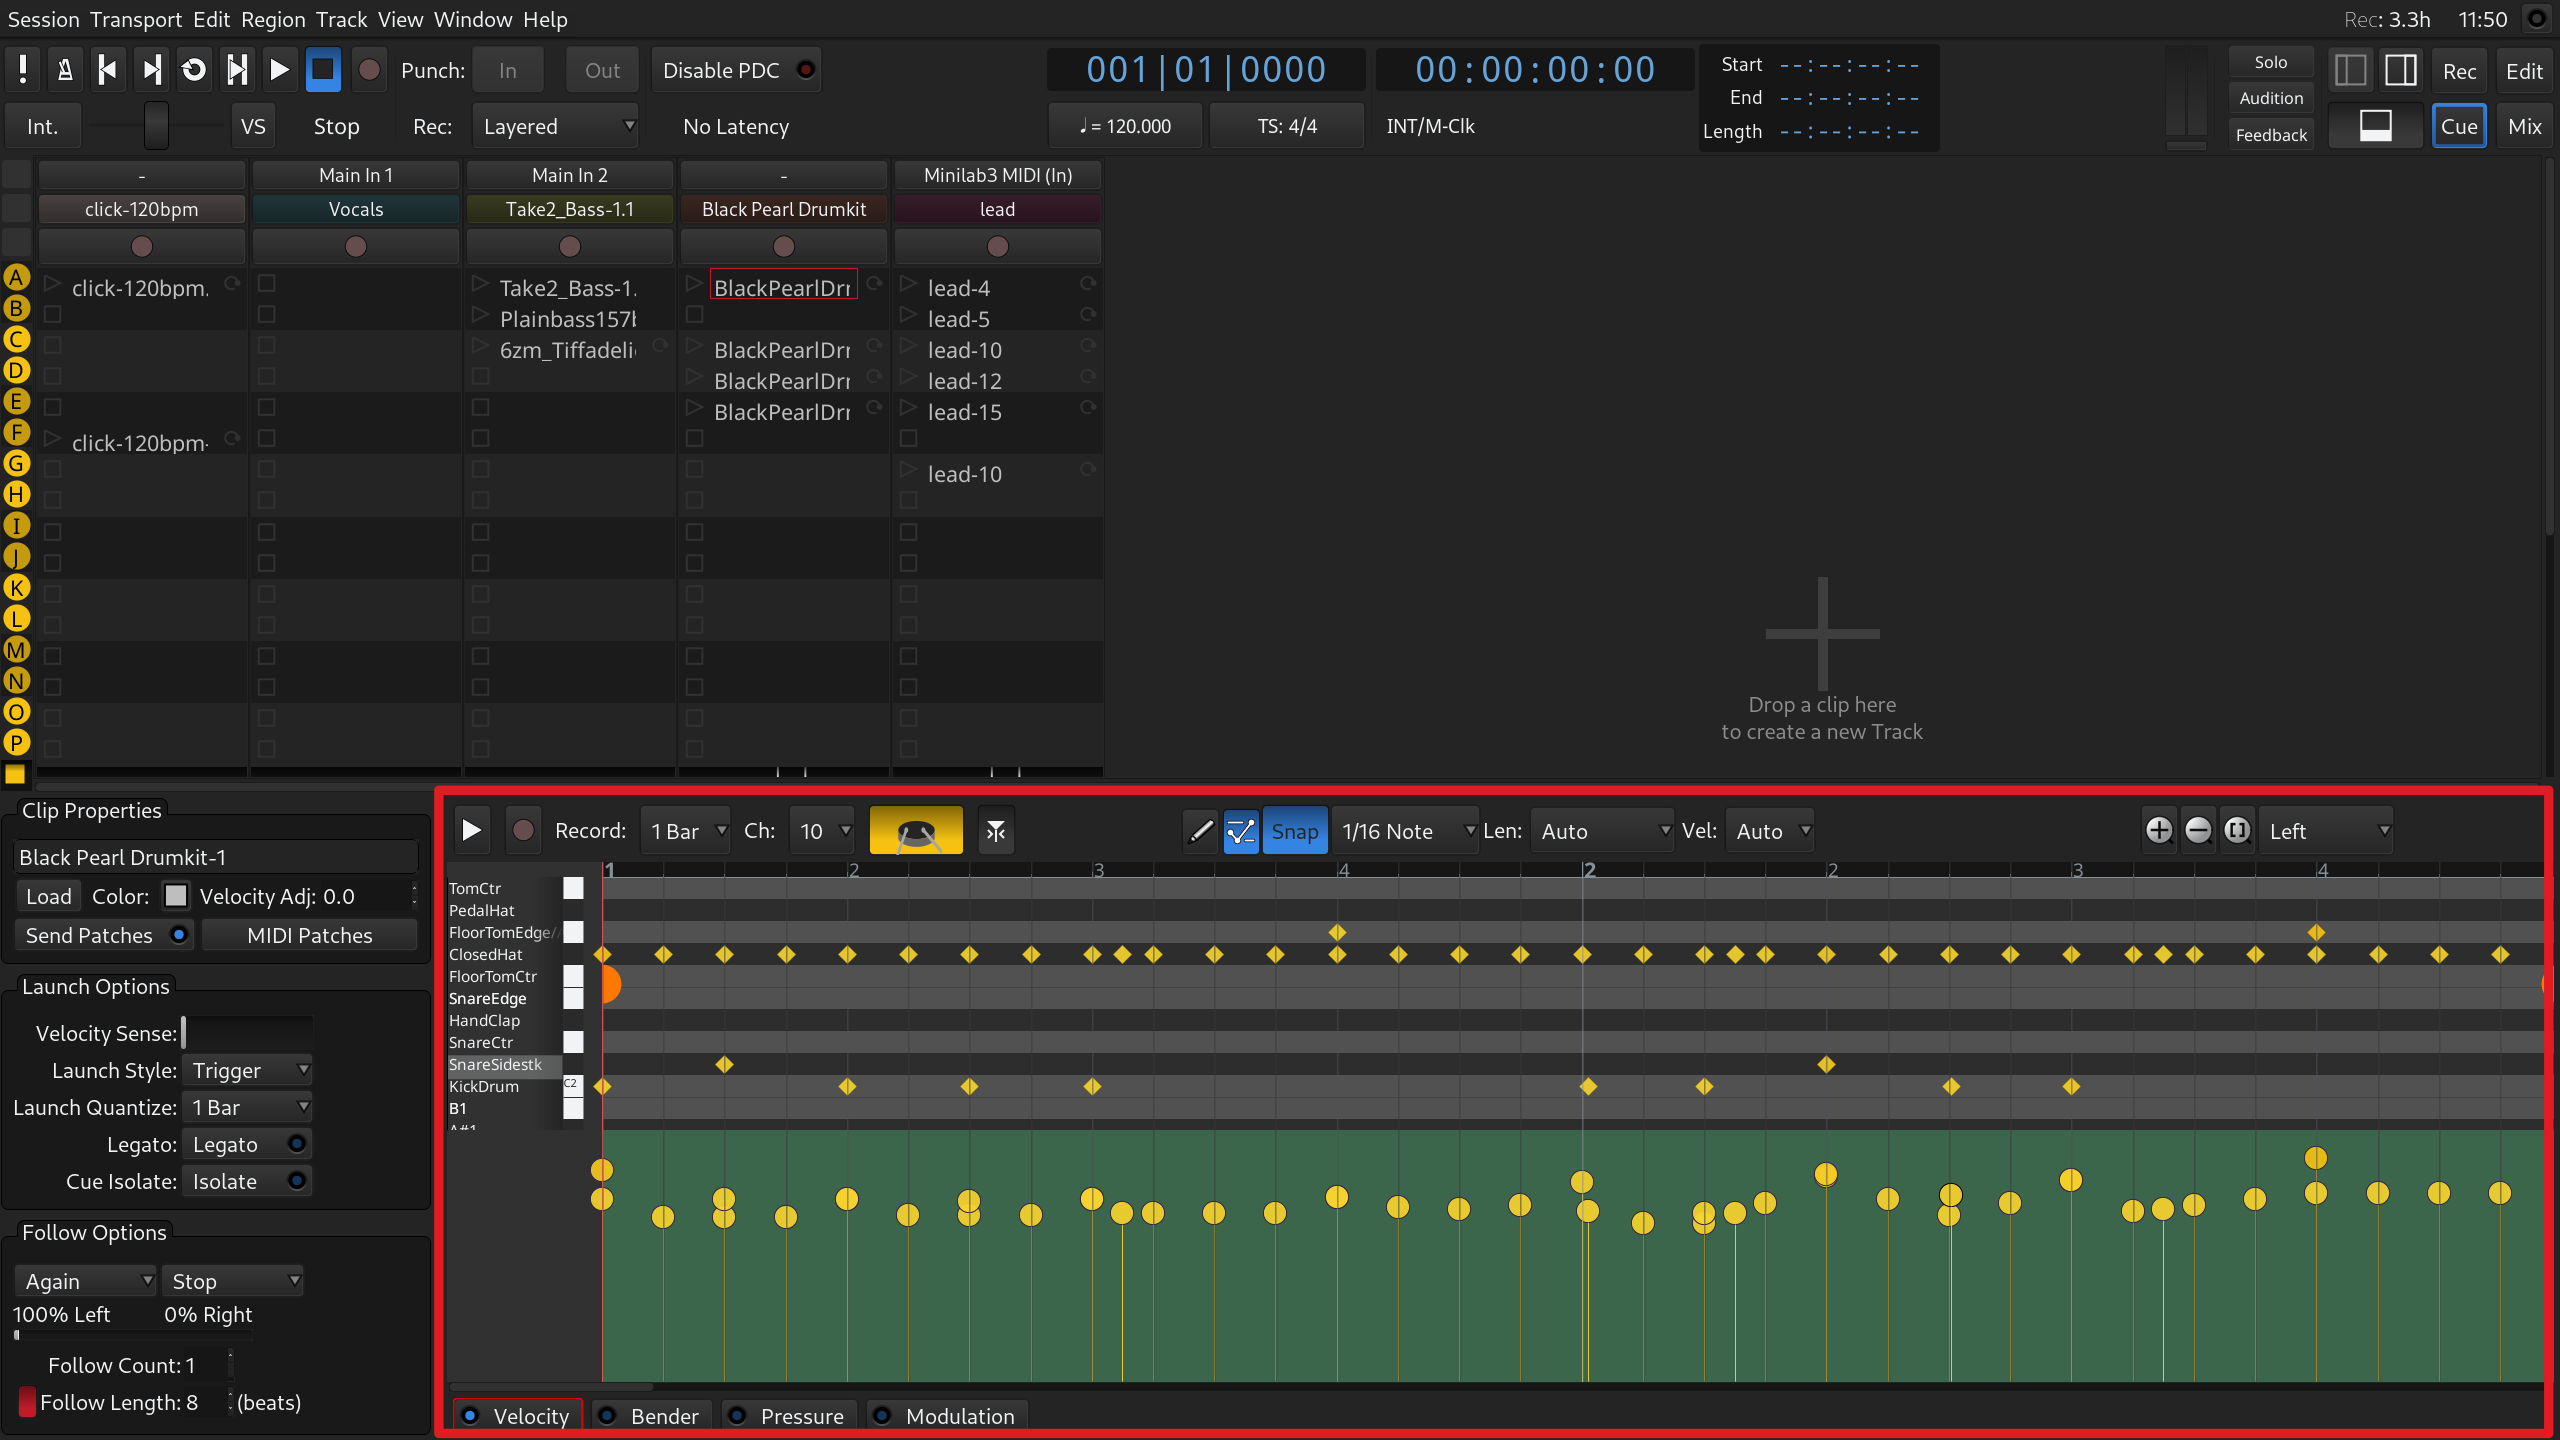Enable loop playback in transport bar
The height and width of the screenshot is (1440, 2560).
(194, 70)
